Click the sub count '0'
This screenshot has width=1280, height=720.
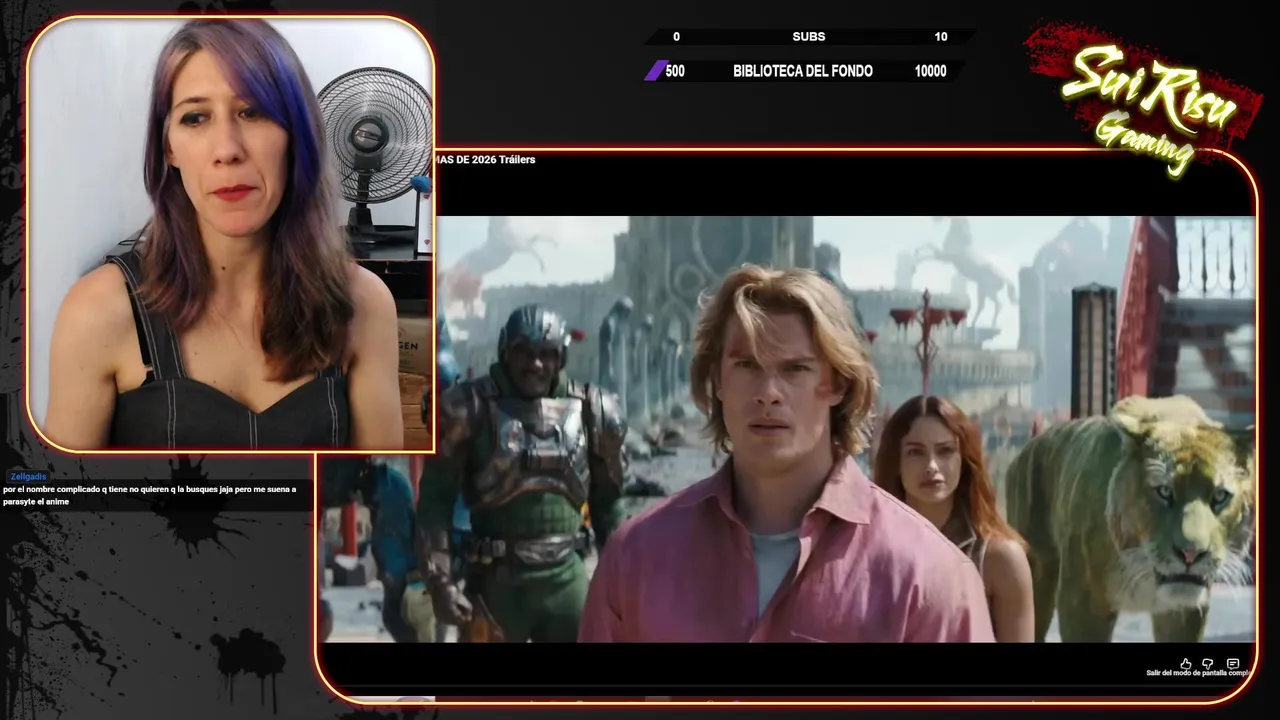coord(676,37)
